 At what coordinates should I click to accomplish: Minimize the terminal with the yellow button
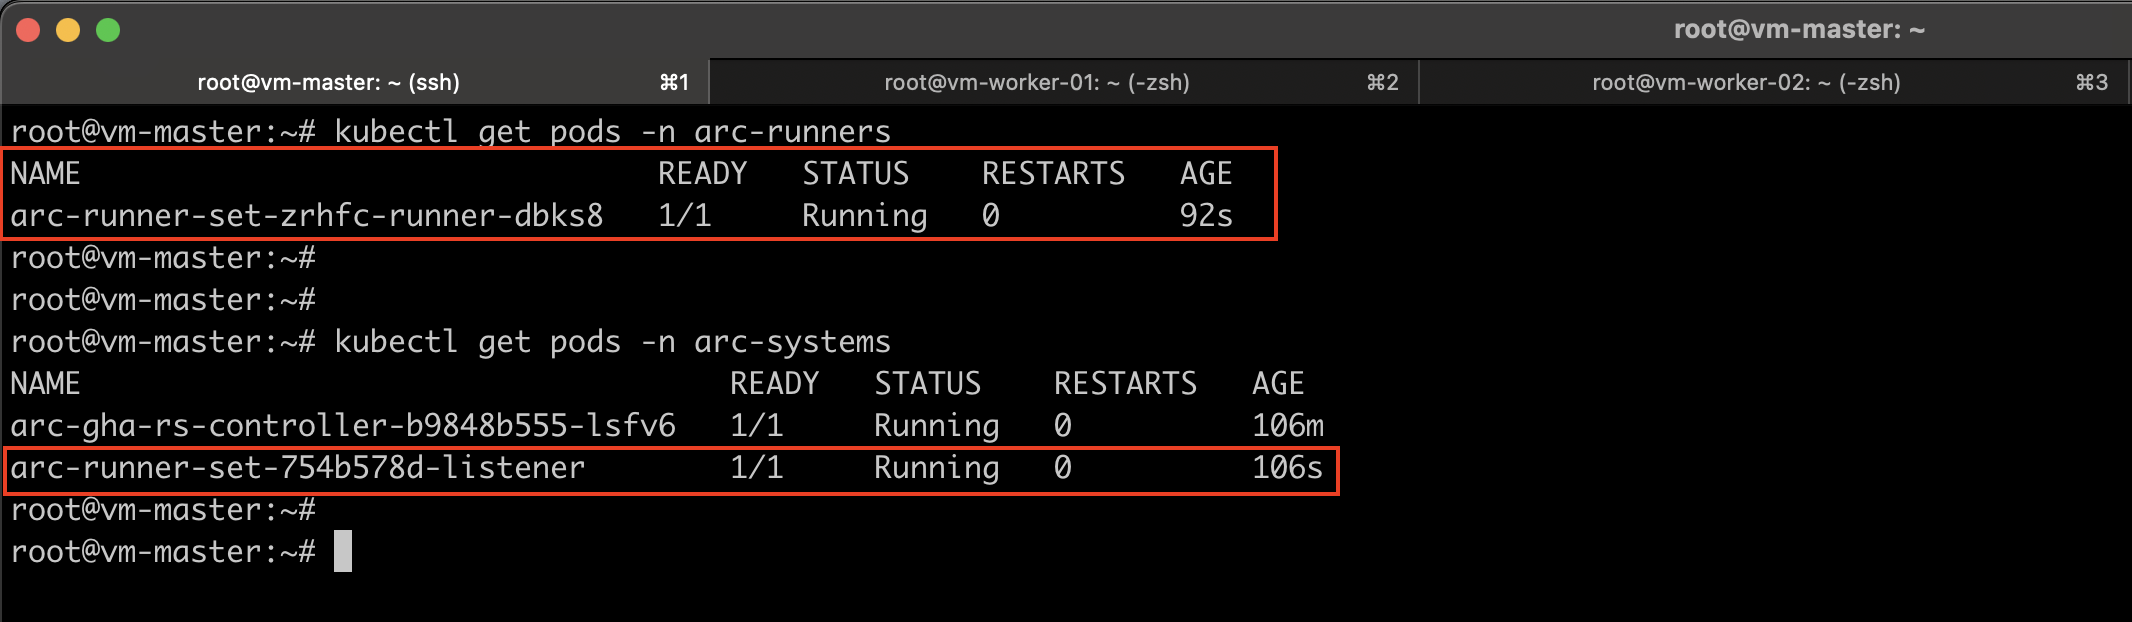(x=68, y=30)
